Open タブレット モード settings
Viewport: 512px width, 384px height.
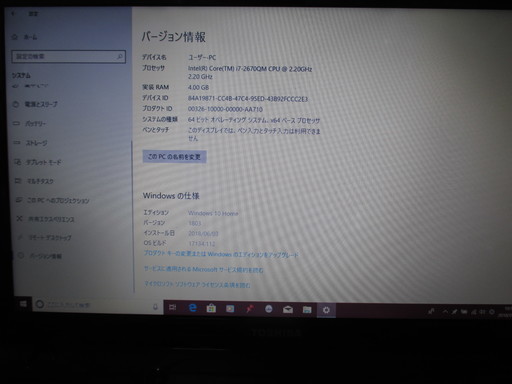(44, 162)
